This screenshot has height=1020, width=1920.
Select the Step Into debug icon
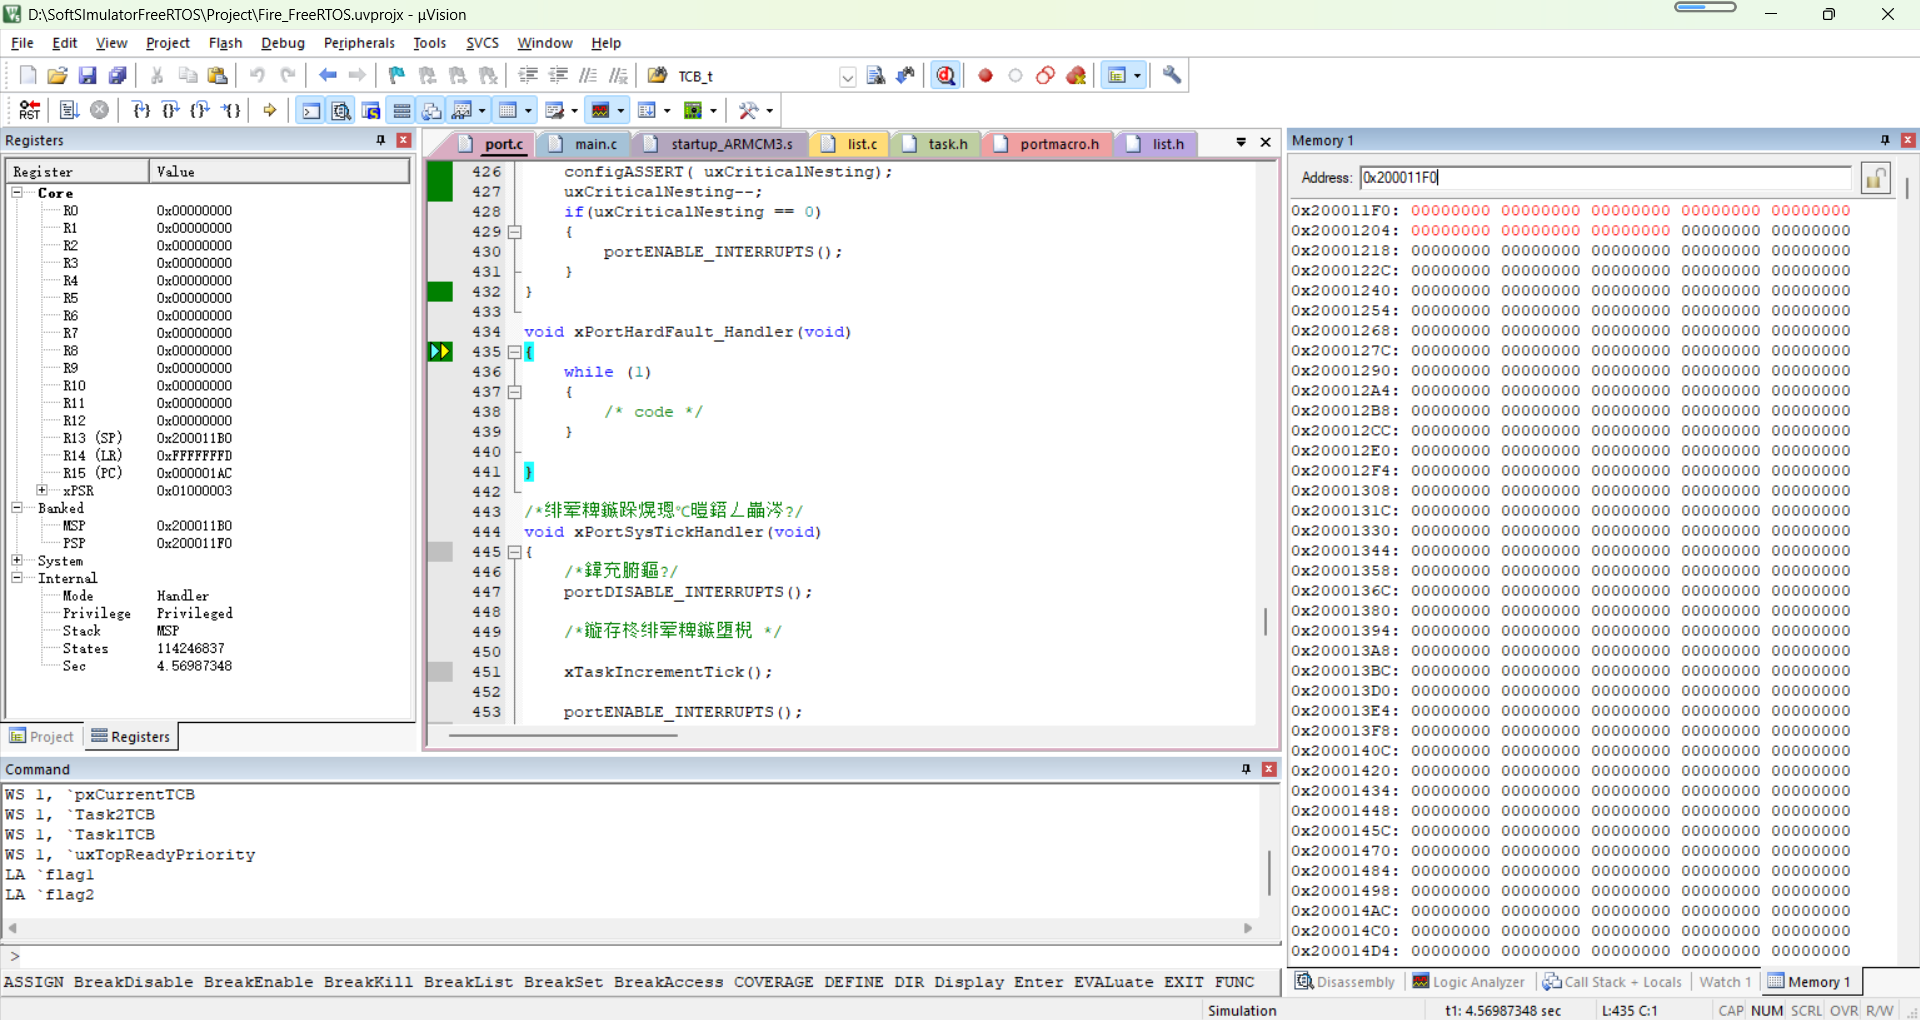click(x=141, y=110)
